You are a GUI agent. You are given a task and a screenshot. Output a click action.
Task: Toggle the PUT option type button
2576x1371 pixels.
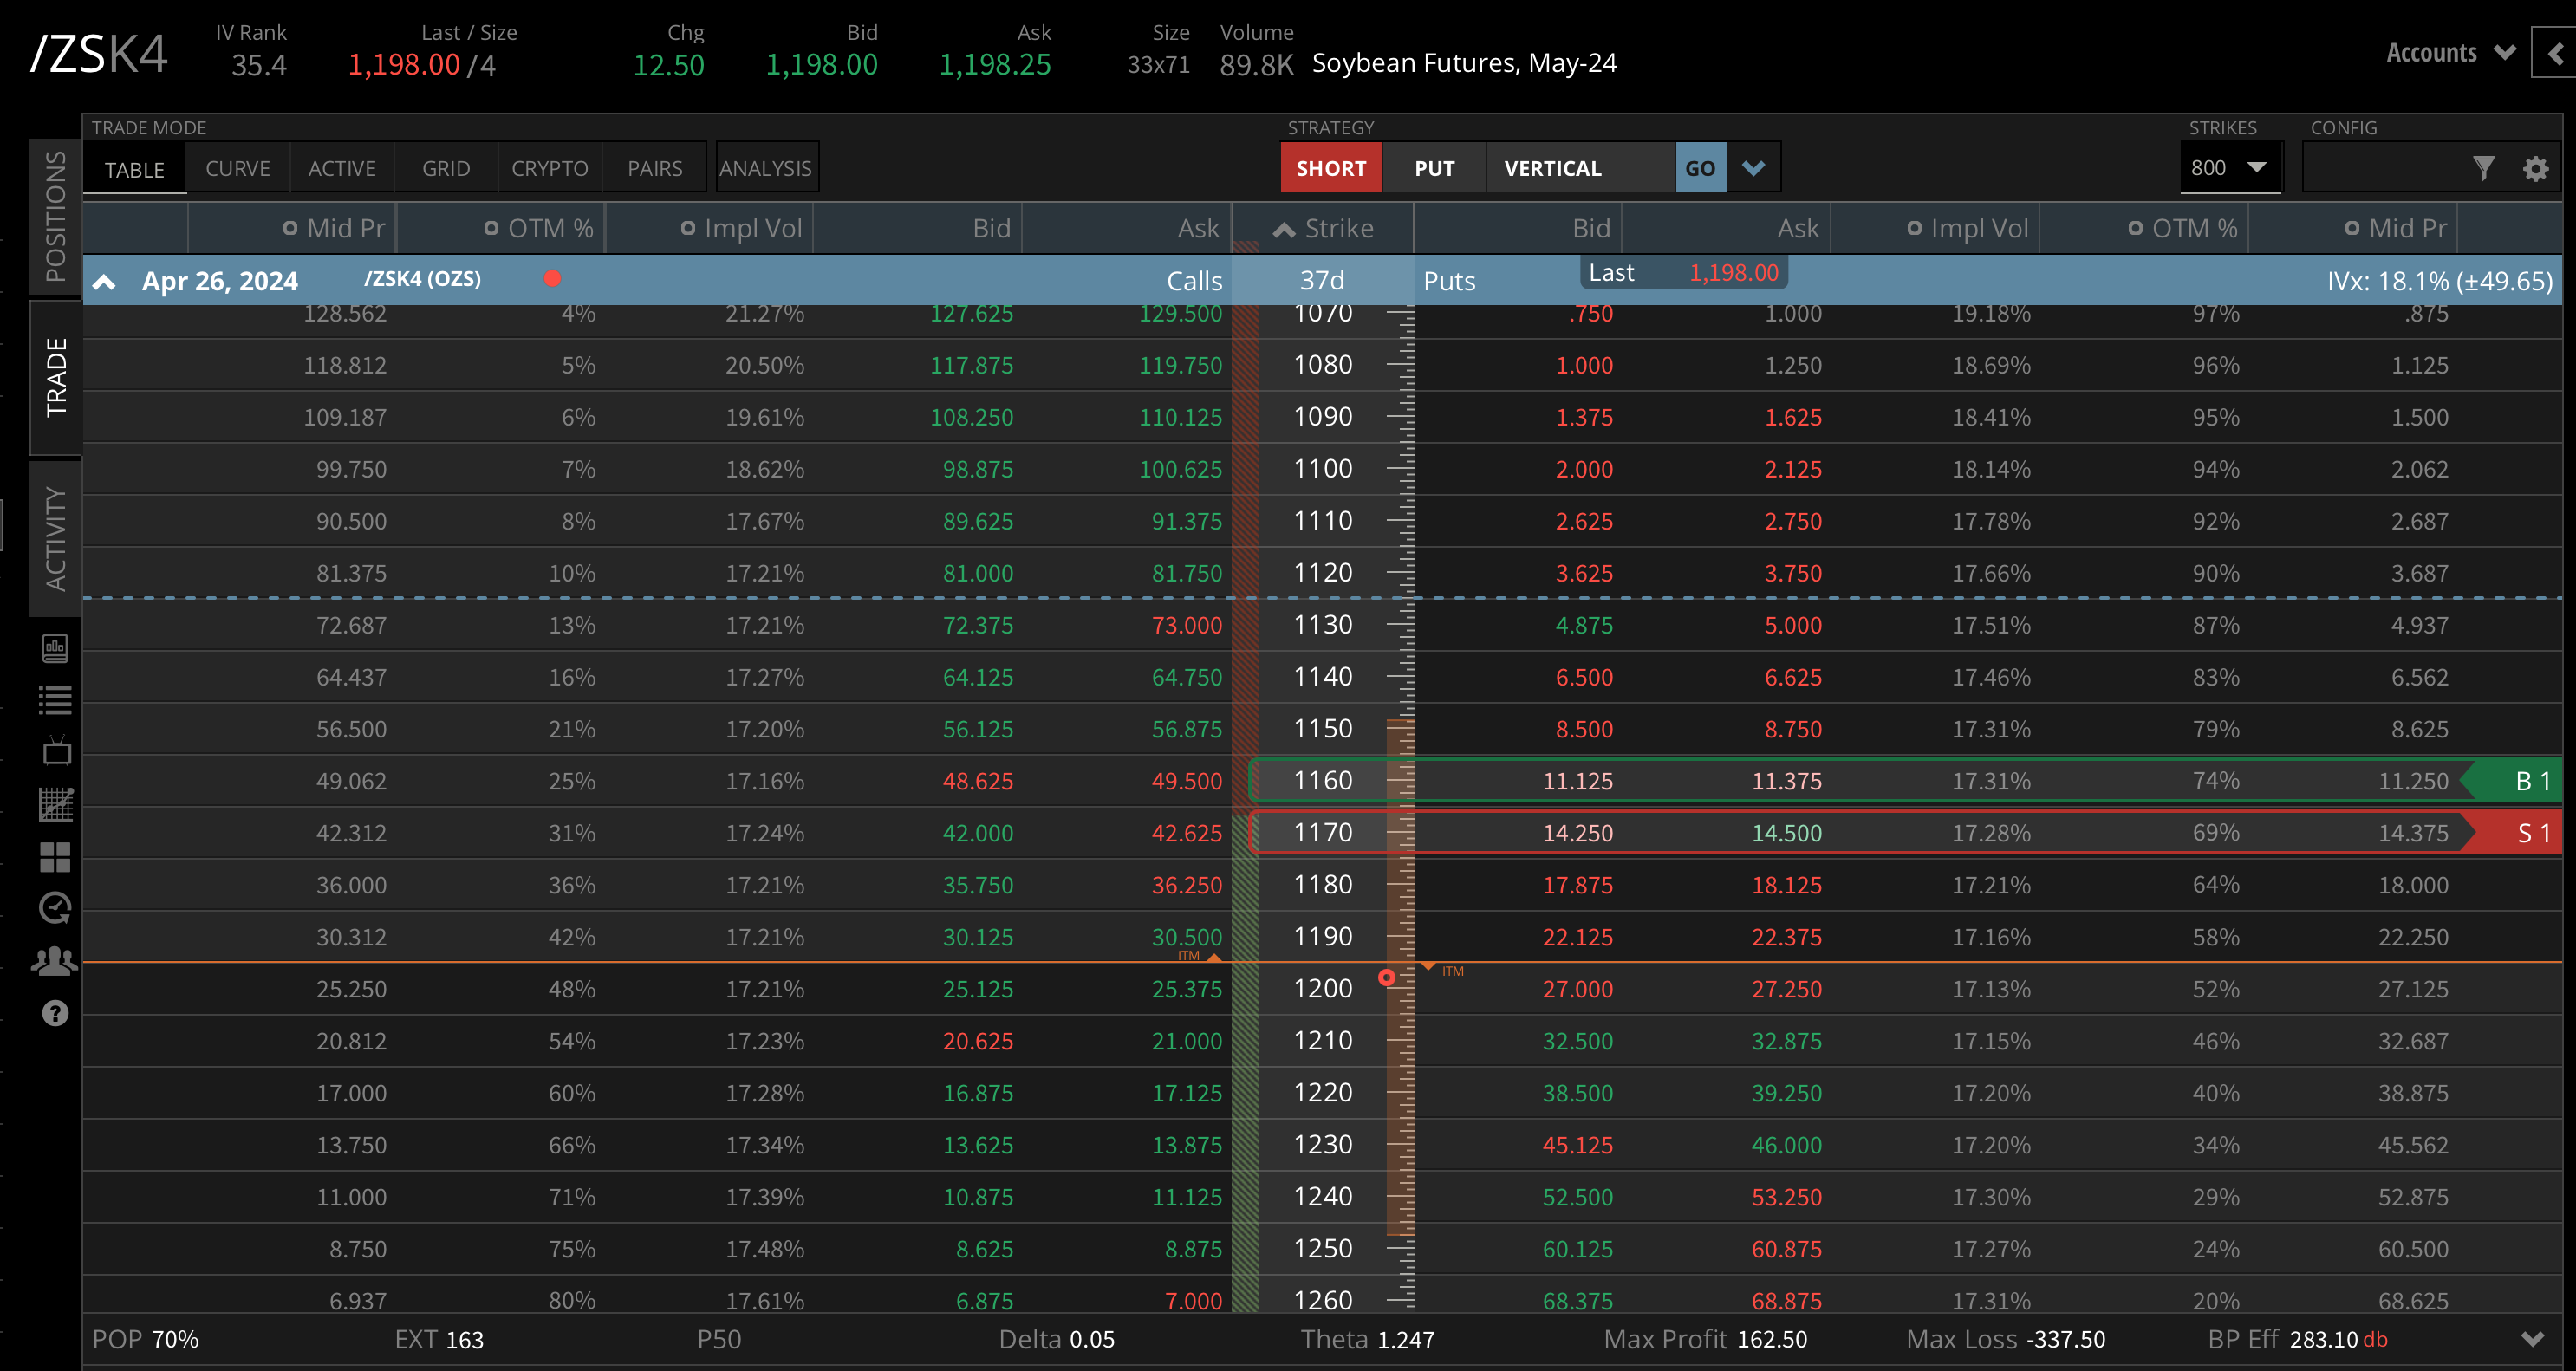pos(1433,168)
